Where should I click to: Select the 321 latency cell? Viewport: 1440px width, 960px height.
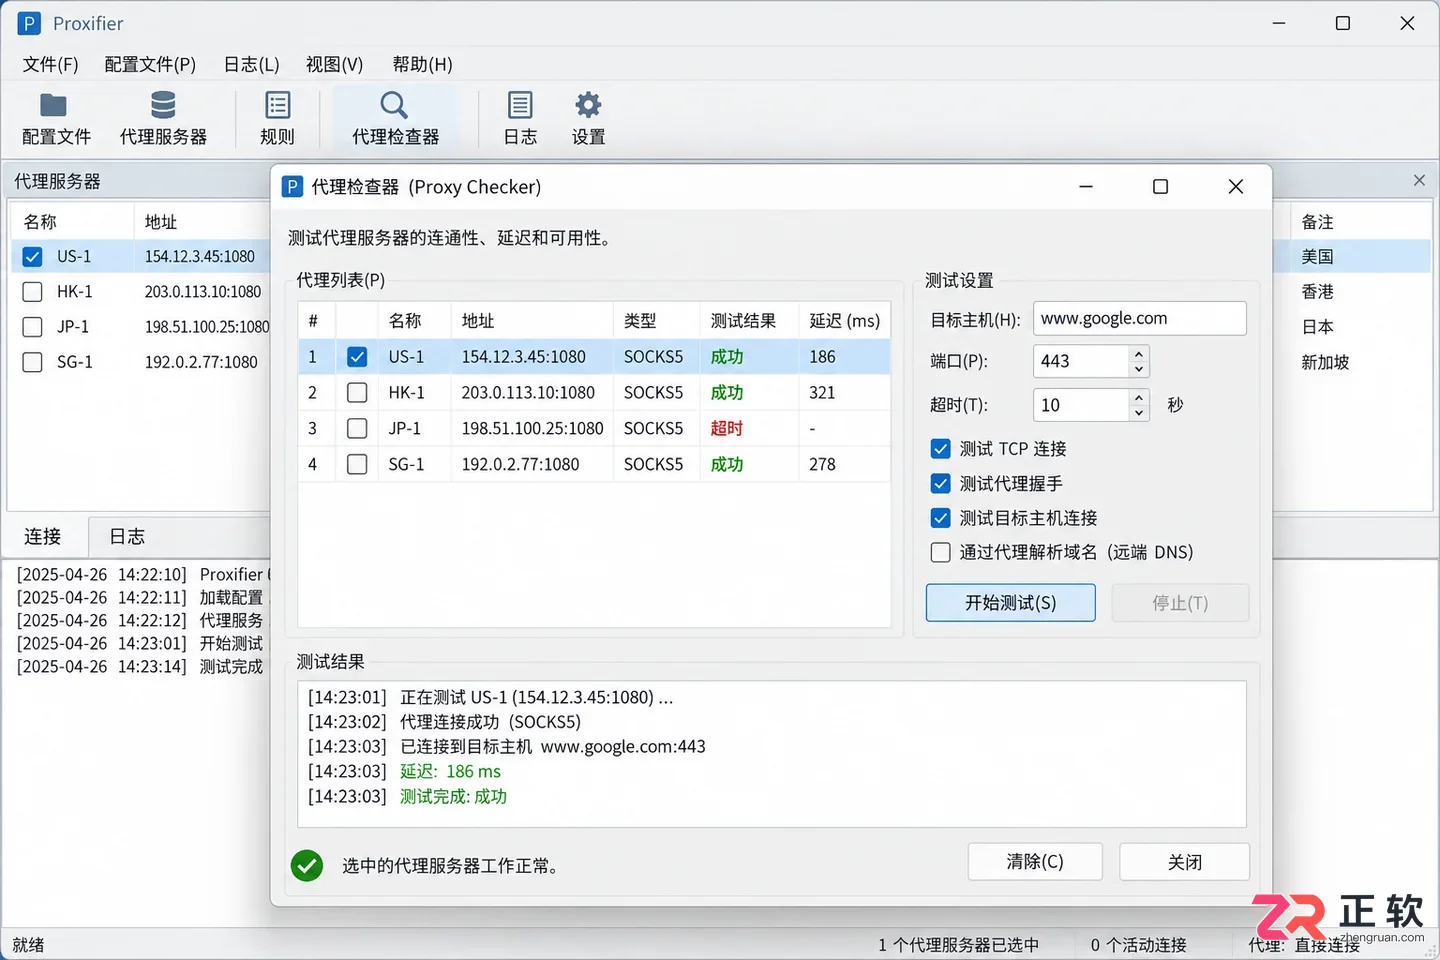[x=822, y=393]
